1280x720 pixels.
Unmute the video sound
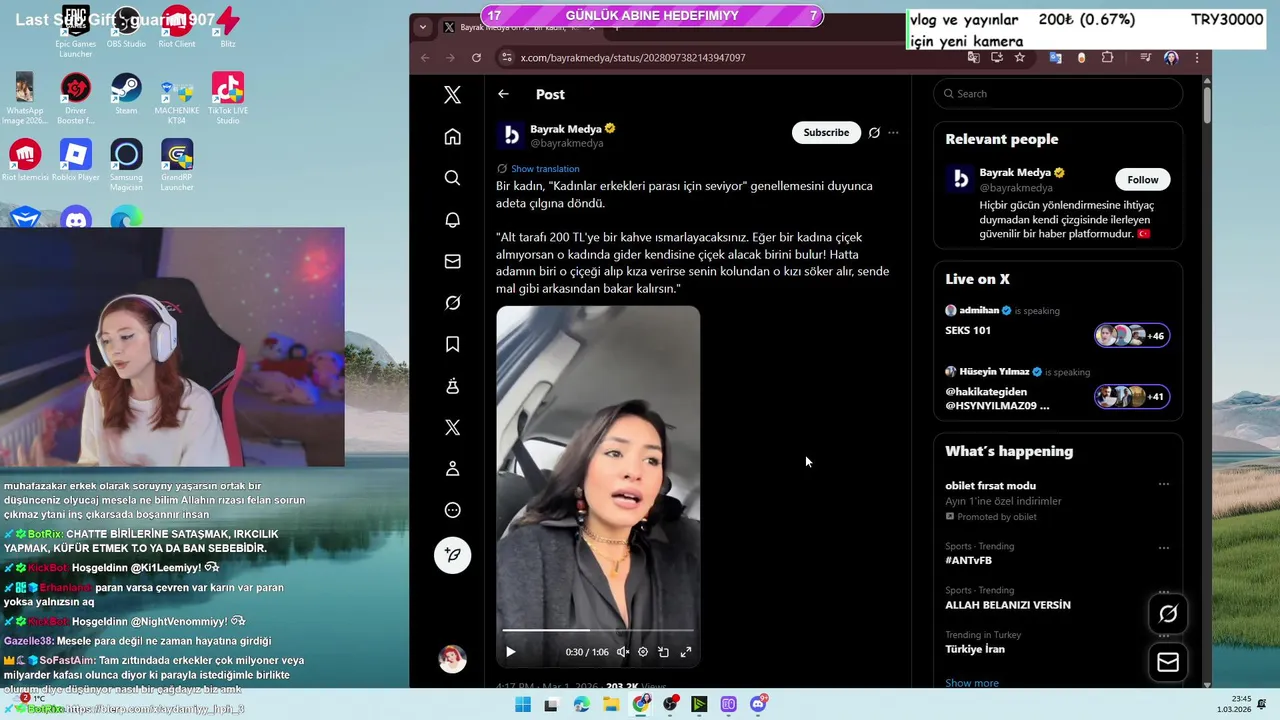(x=622, y=652)
